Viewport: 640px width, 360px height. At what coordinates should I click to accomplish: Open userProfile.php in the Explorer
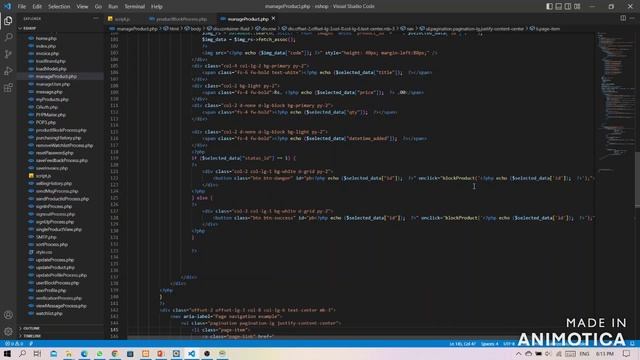coord(51,290)
